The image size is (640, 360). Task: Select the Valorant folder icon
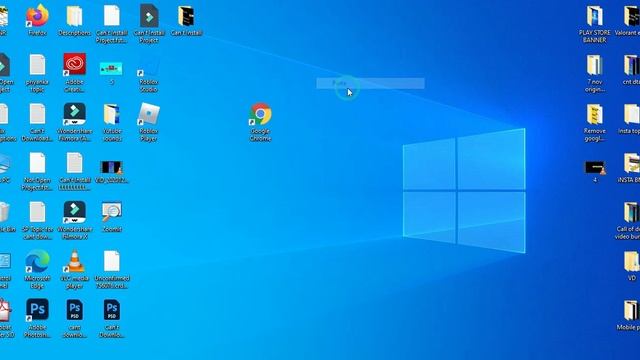coord(632,16)
